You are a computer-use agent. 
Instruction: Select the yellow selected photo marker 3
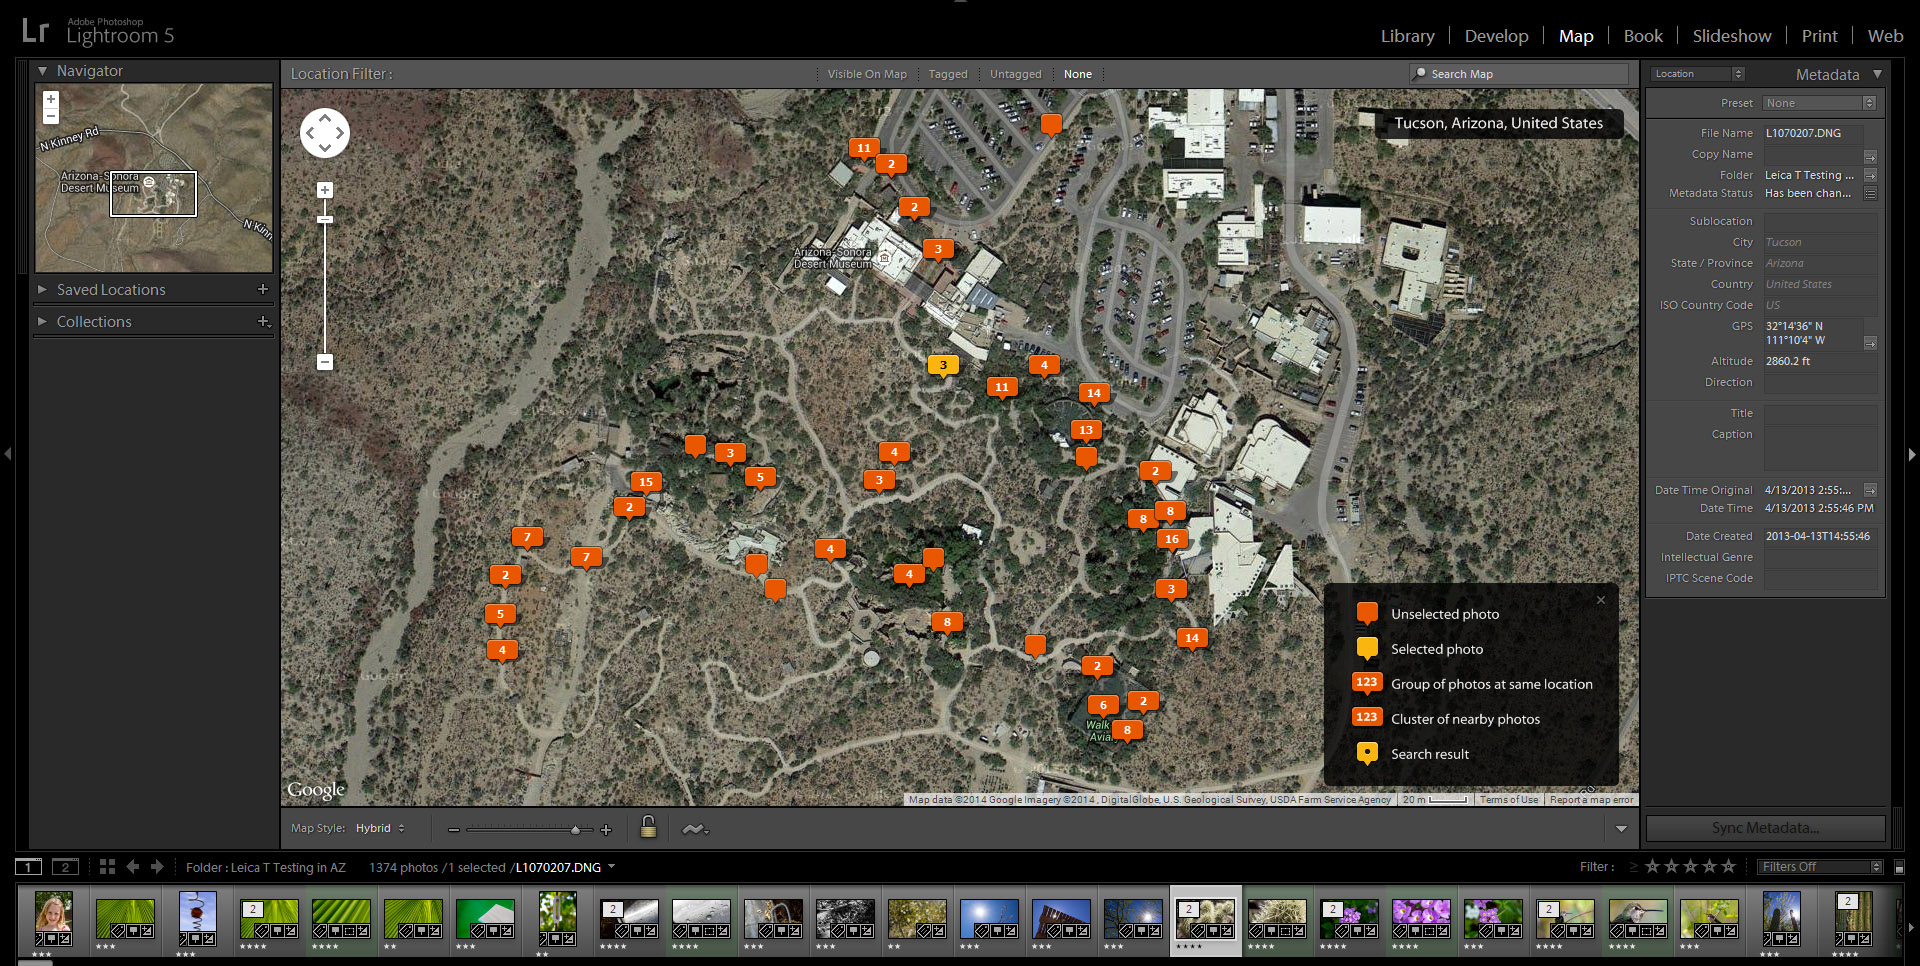click(943, 366)
